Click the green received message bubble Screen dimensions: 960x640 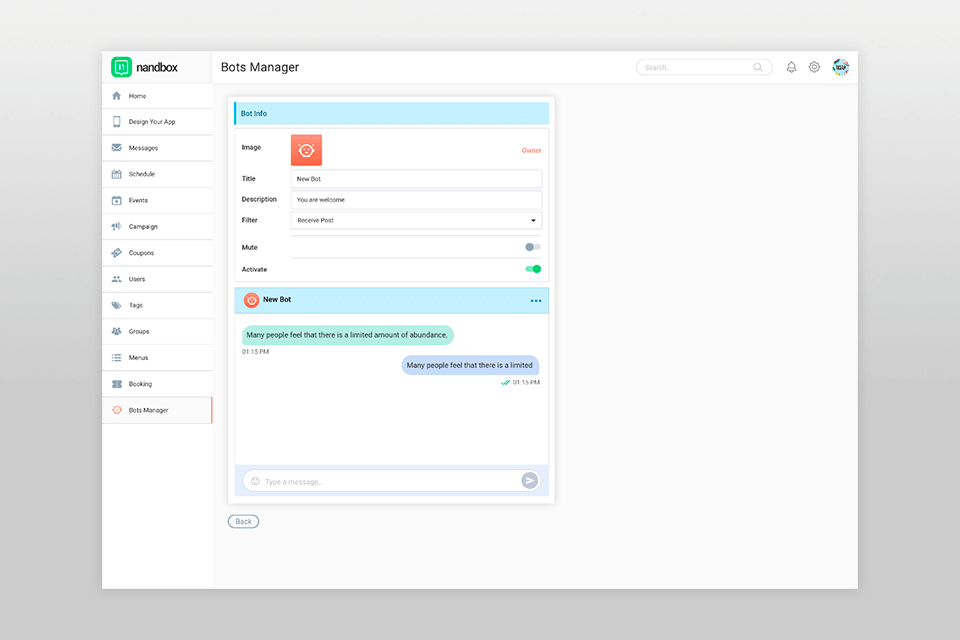tap(348, 335)
